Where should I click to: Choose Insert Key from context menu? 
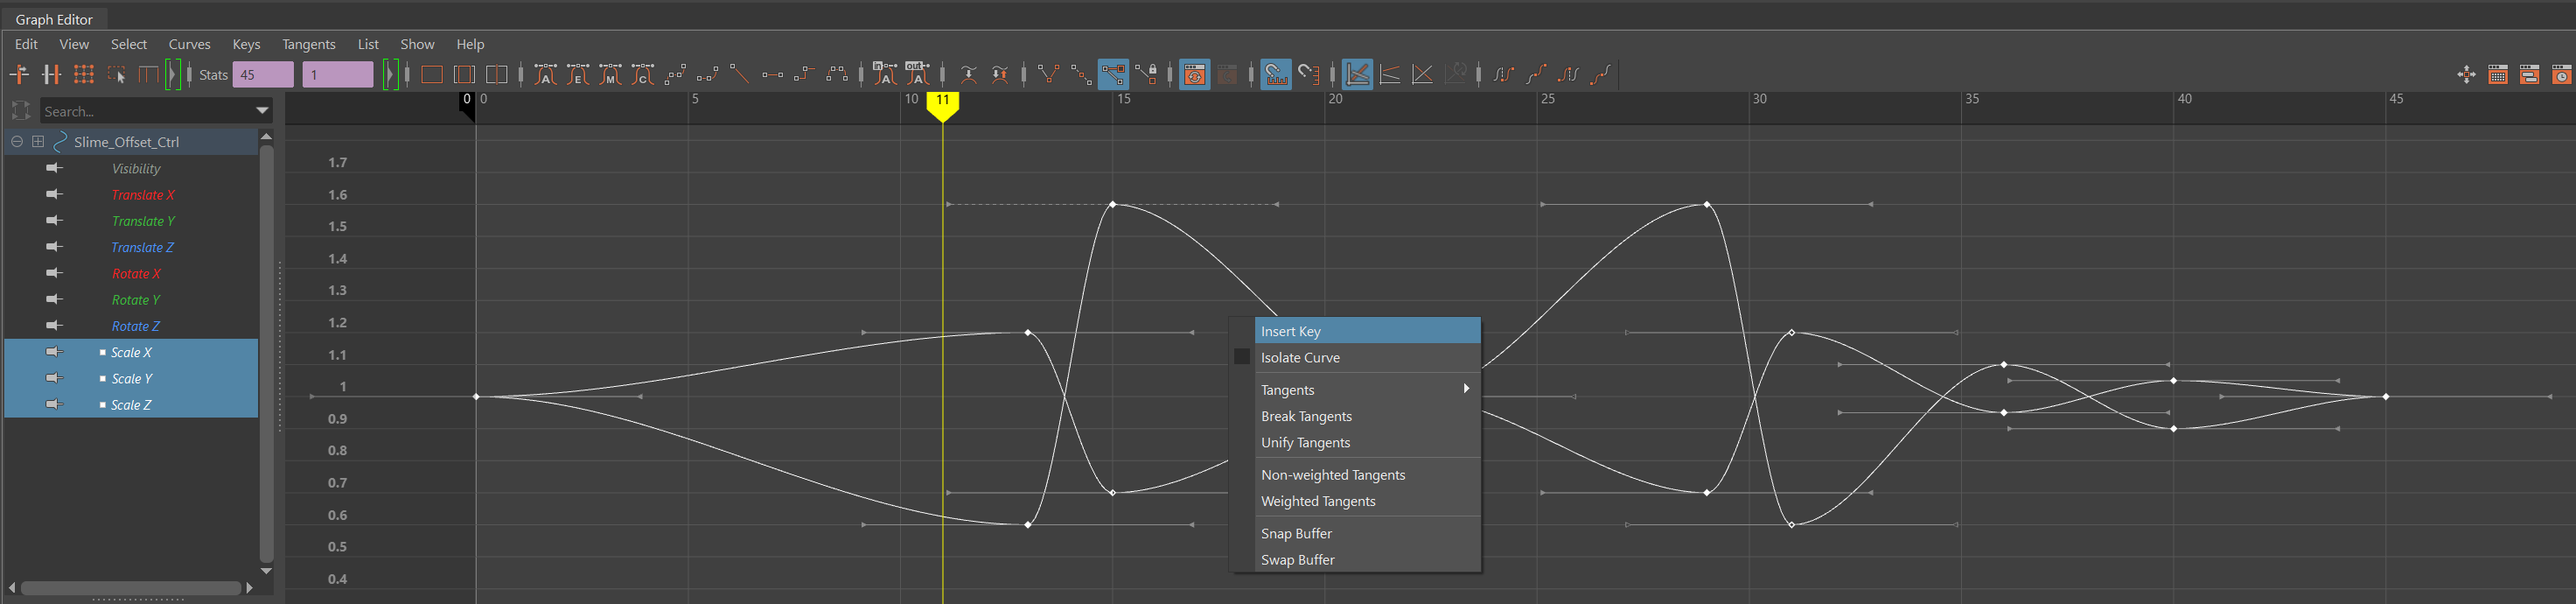1367,331
